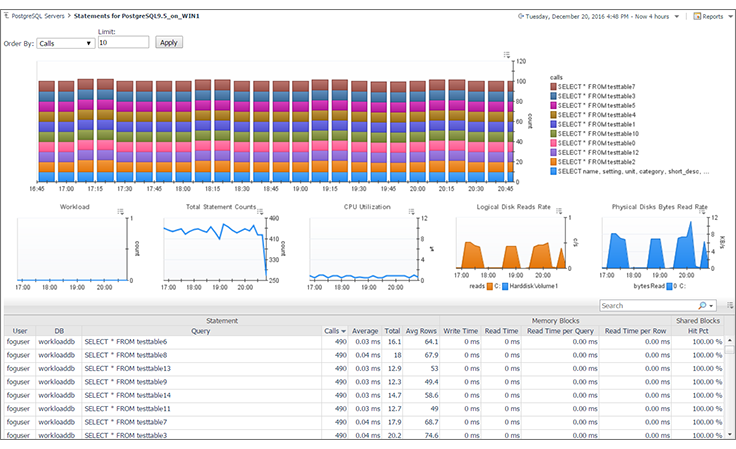Screen dimensions: 736x449
Task: Click the magnifier icon in the search box
Action: click(x=703, y=305)
